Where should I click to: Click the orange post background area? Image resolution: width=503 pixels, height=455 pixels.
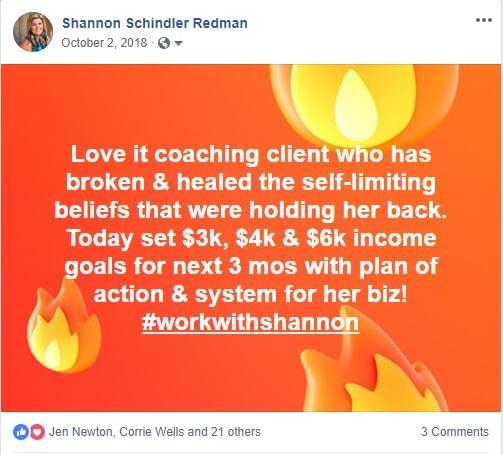point(167,107)
